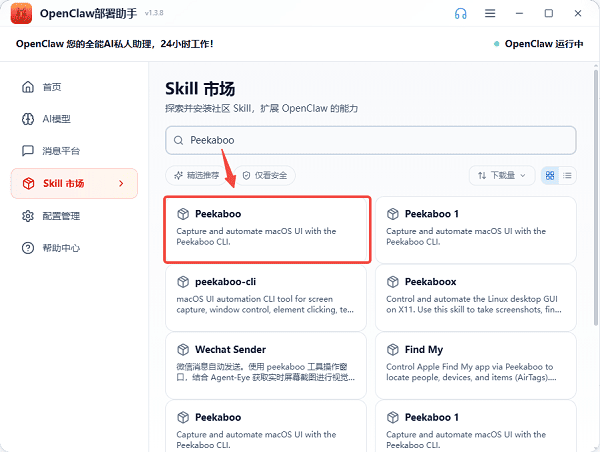Click the gear icon for 配置管理
Viewport: 600px width, 452px height.
(x=28, y=216)
